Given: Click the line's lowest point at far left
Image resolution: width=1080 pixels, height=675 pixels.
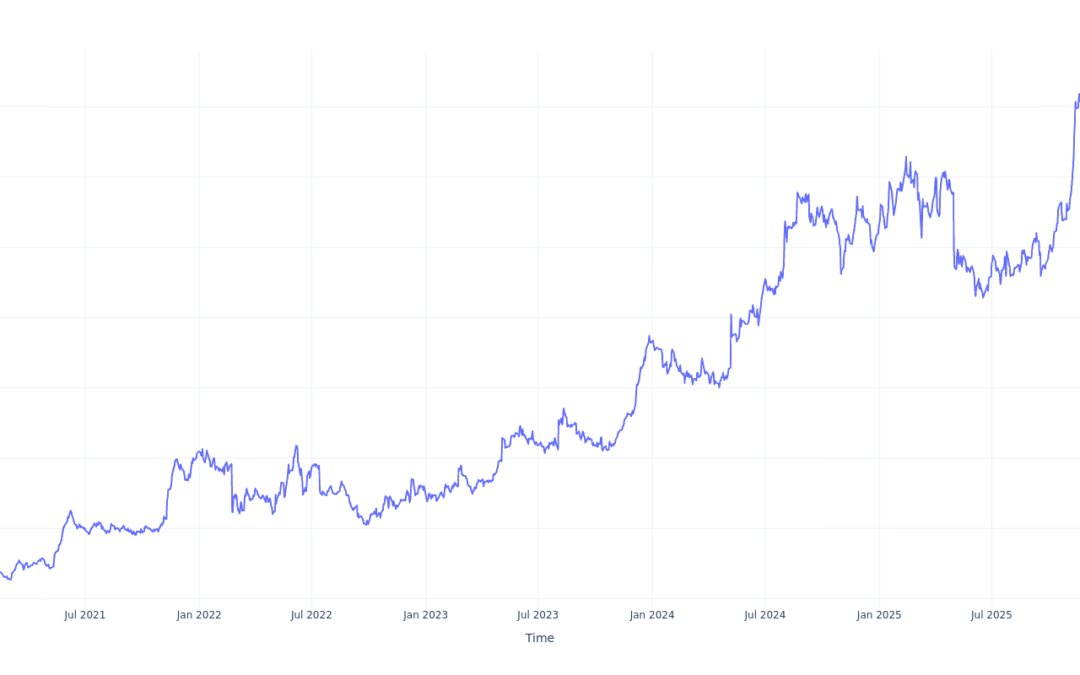Looking at the screenshot, I should tap(10, 579).
